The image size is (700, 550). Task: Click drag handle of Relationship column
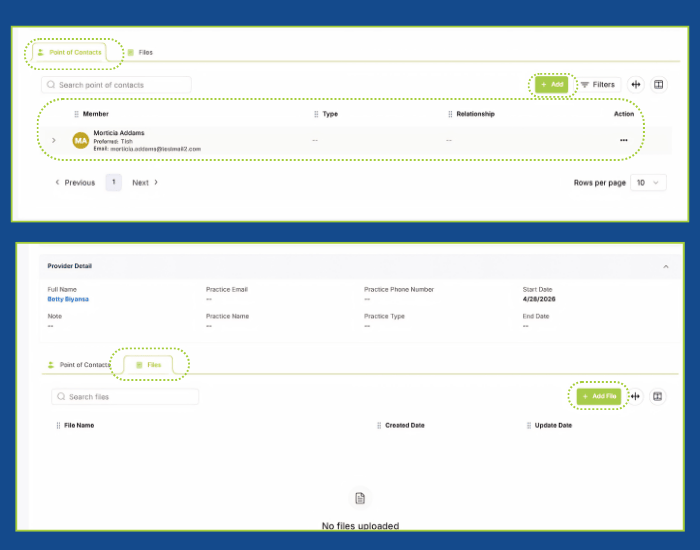(450, 114)
